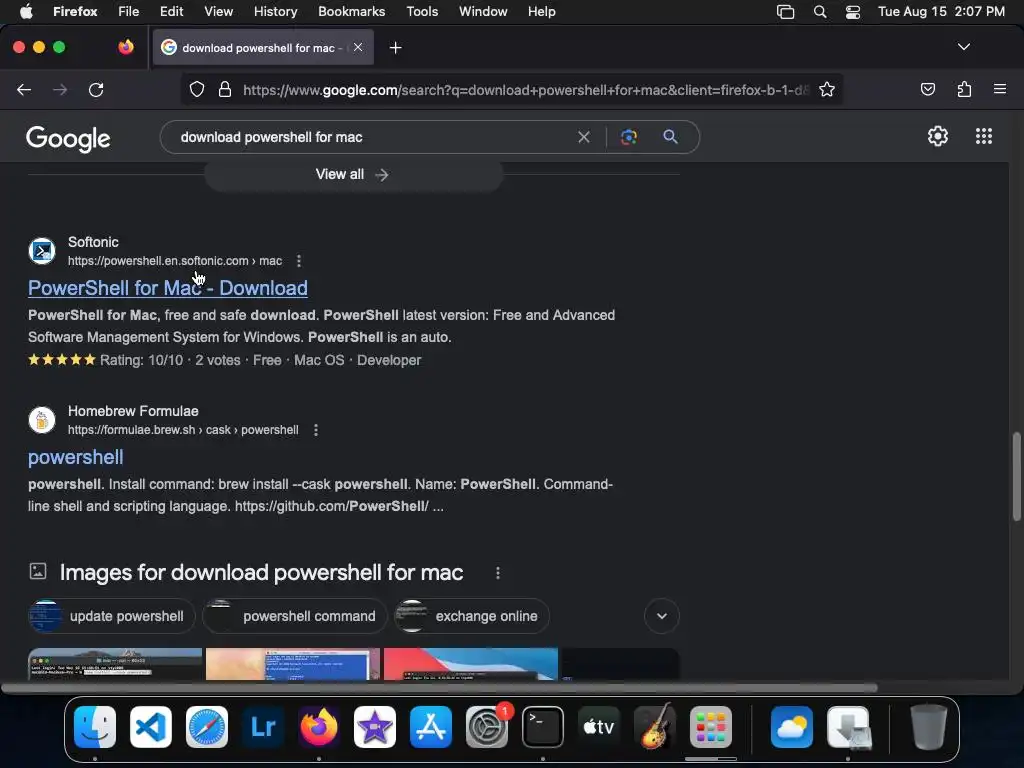Image resolution: width=1024 pixels, height=768 pixels.
Task: Select the update powershell image chip
Action: tap(112, 616)
